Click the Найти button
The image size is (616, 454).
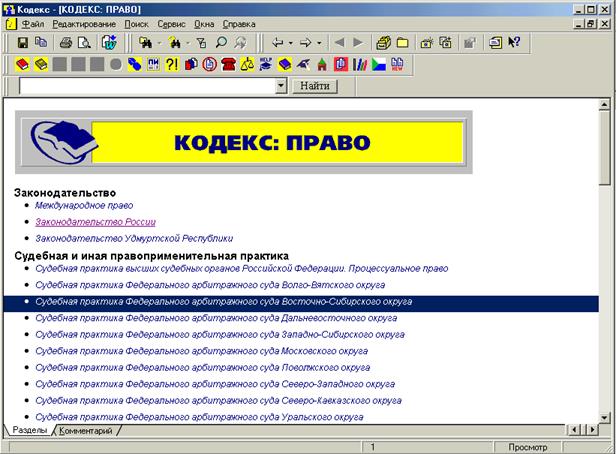[315, 86]
